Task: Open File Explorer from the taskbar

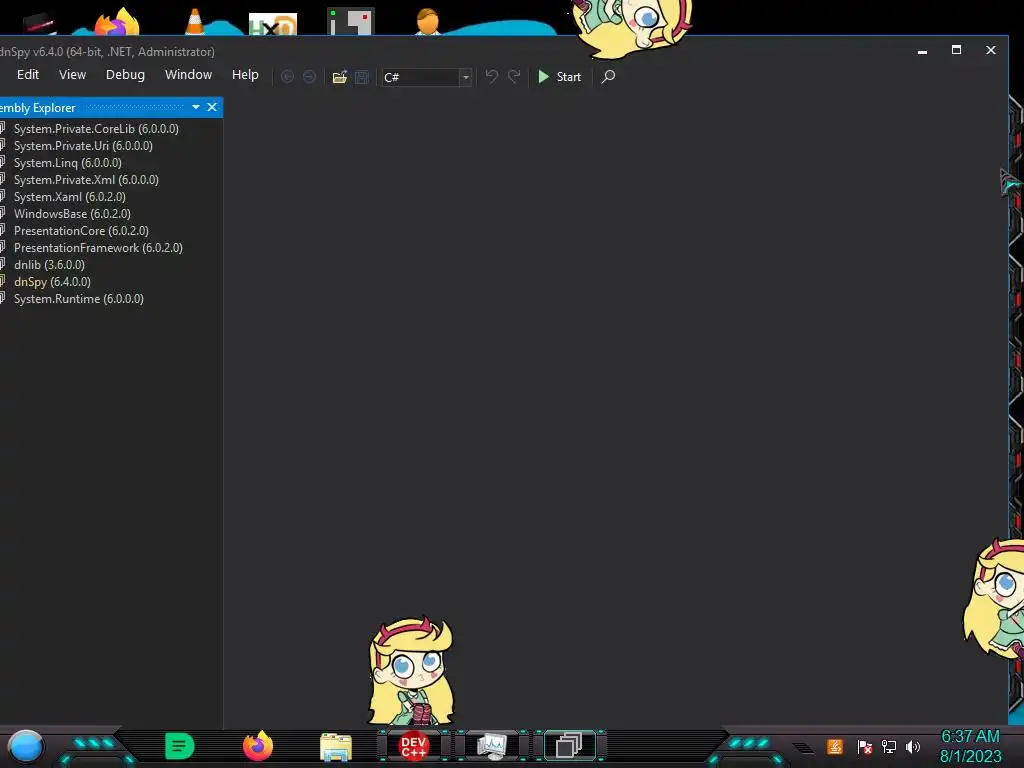Action: (336, 746)
